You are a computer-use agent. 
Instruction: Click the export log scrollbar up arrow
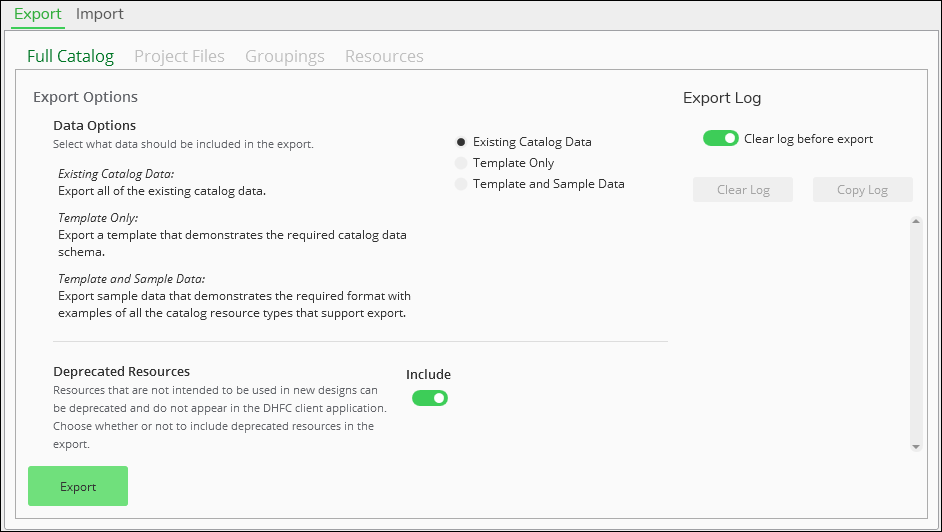(x=915, y=222)
